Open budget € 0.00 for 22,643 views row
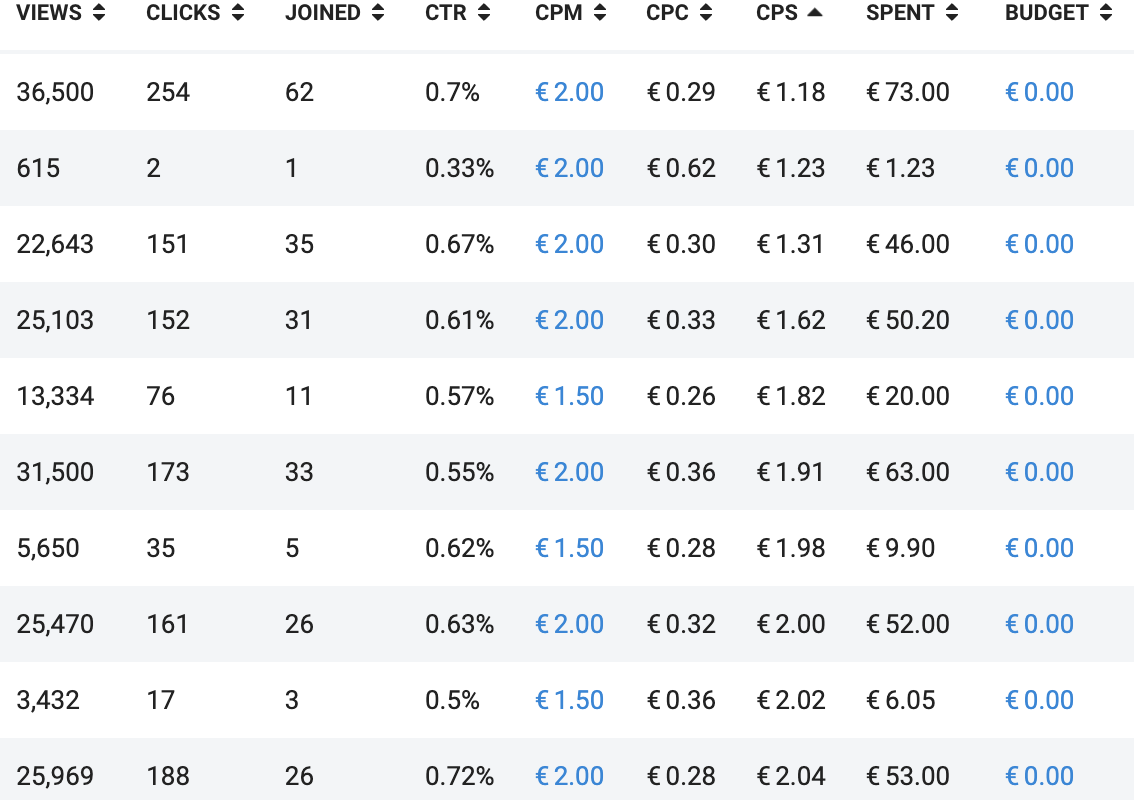The width and height of the screenshot is (1134, 800). tap(1039, 244)
